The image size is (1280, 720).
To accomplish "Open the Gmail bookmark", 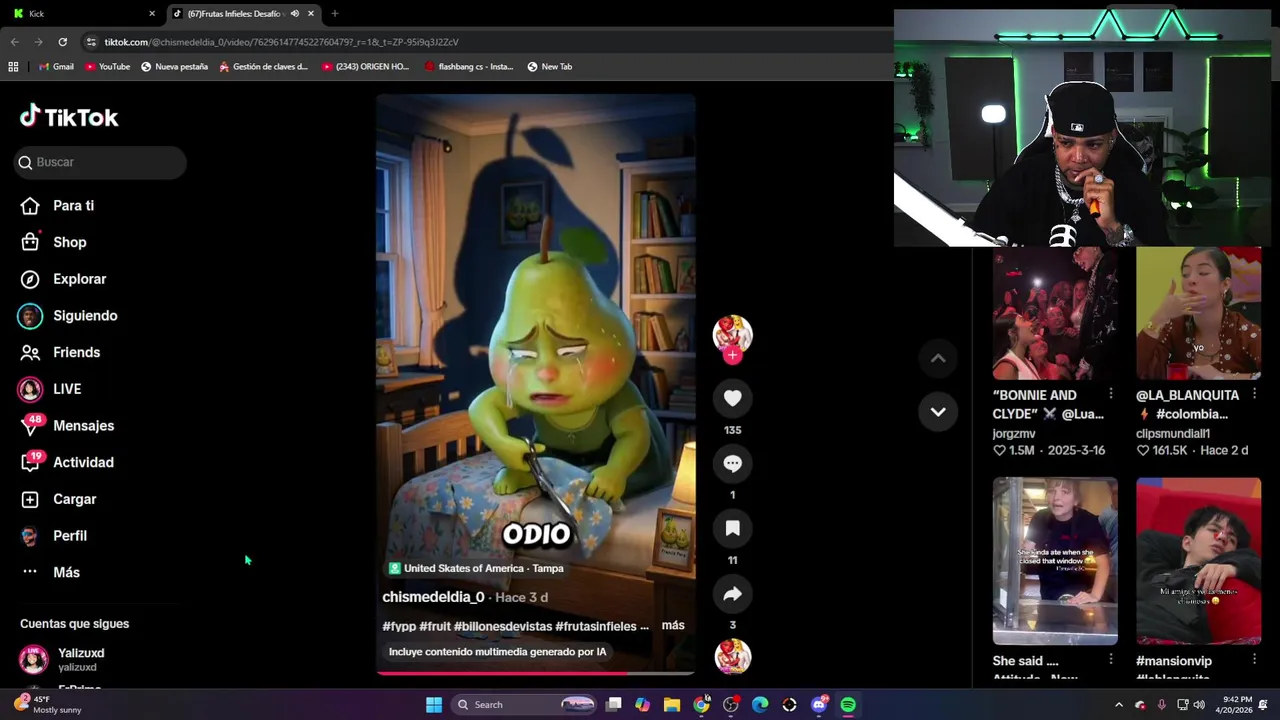I will (56, 67).
